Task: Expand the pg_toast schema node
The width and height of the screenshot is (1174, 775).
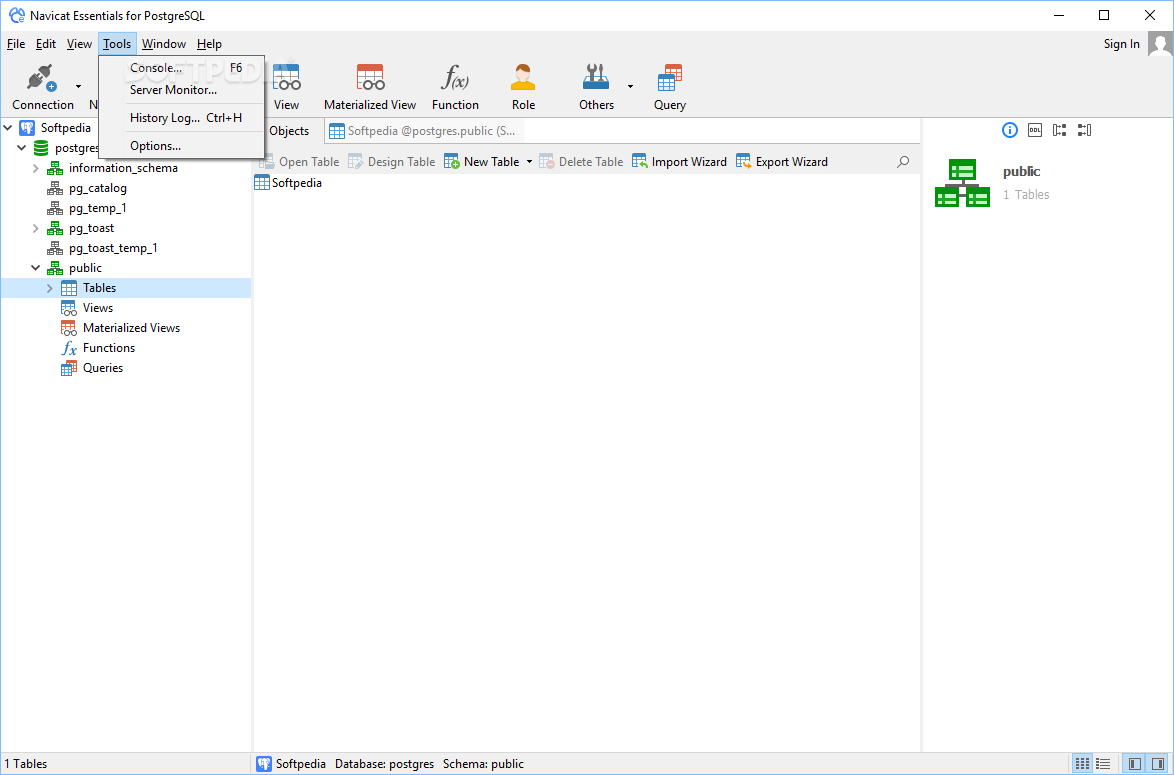Action: 36,228
